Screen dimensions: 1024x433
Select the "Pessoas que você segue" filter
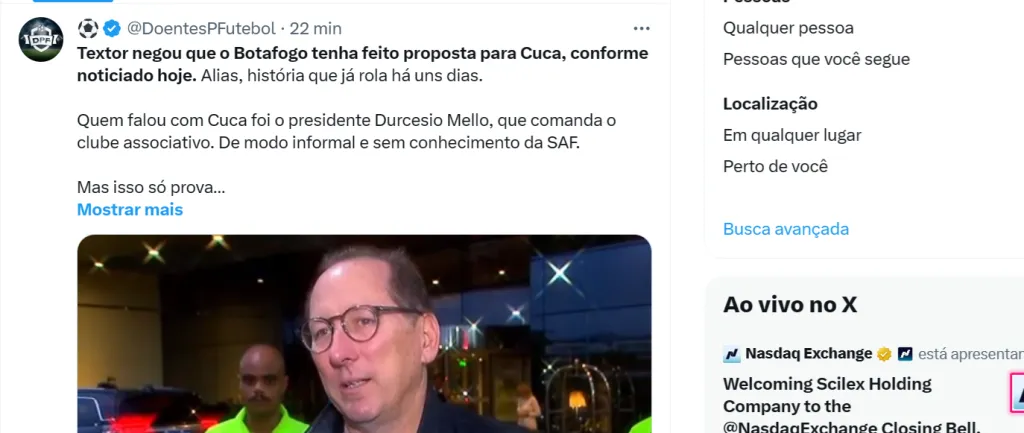click(816, 59)
